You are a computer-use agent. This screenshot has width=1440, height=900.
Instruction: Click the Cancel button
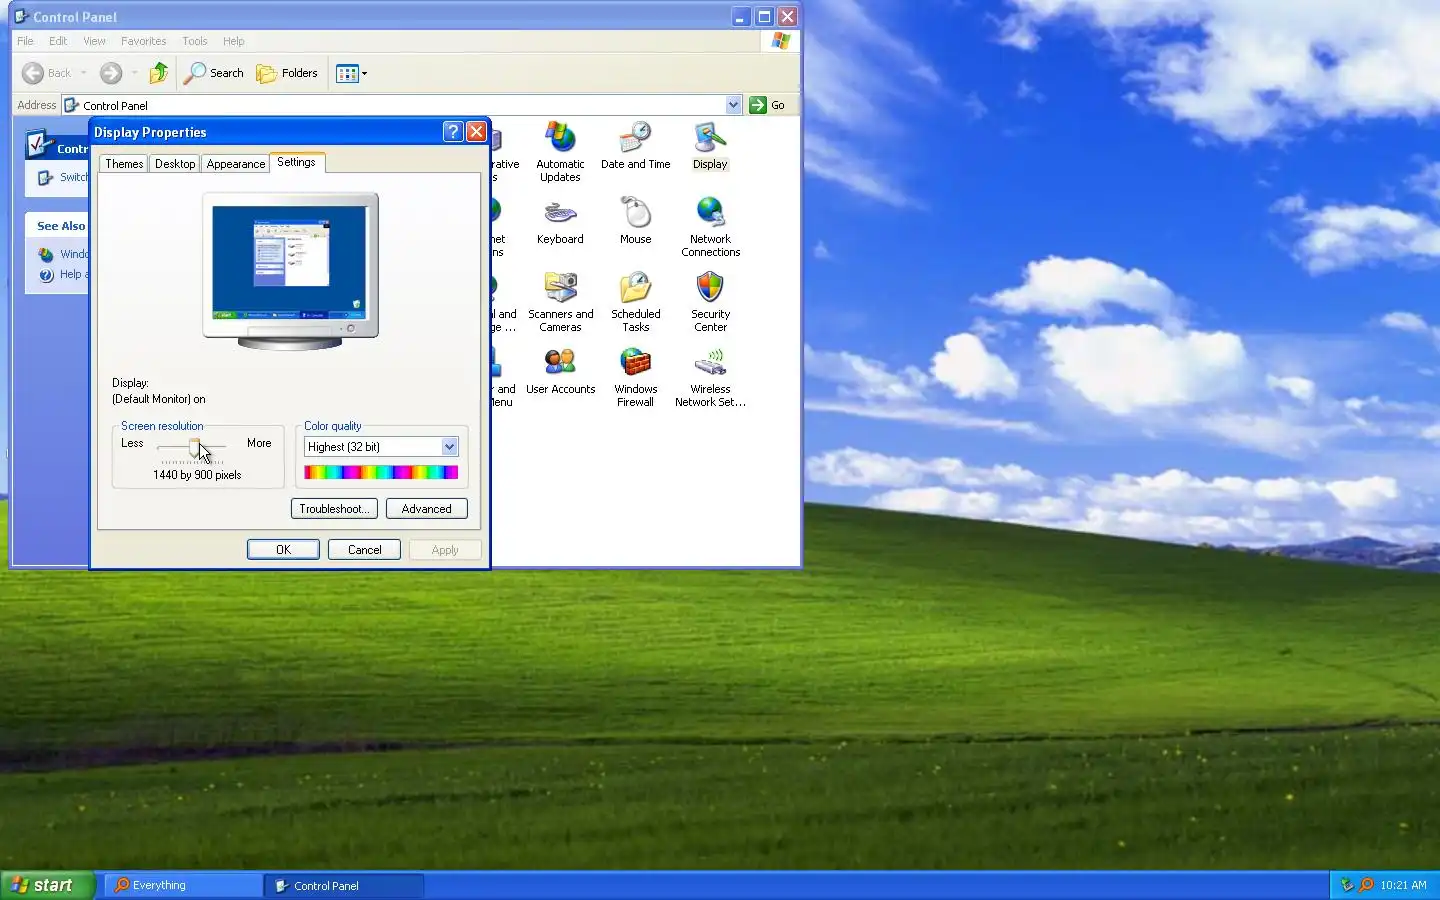click(x=365, y=550)
